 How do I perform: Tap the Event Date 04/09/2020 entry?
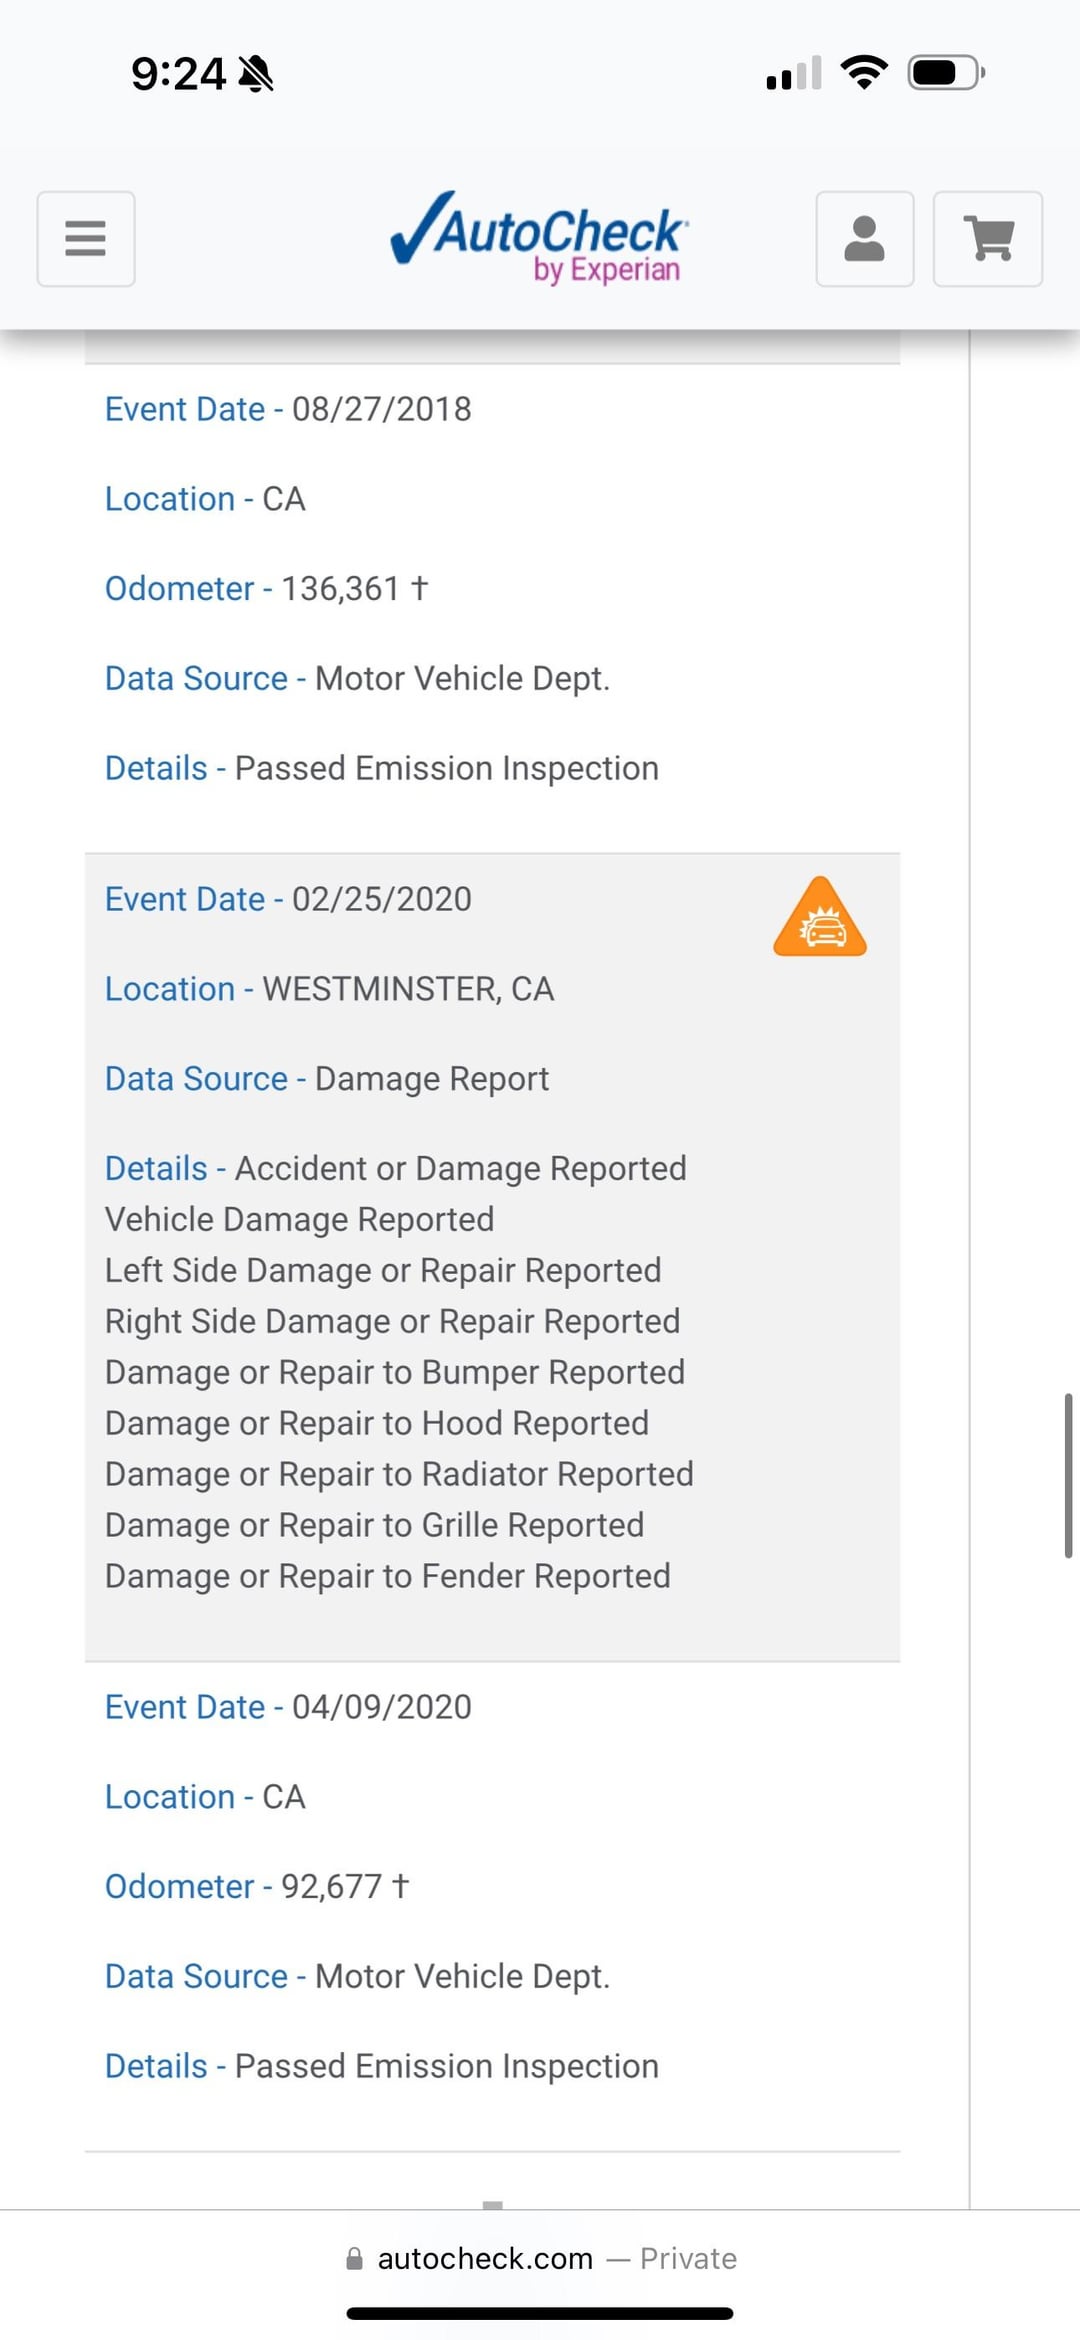288,1707
